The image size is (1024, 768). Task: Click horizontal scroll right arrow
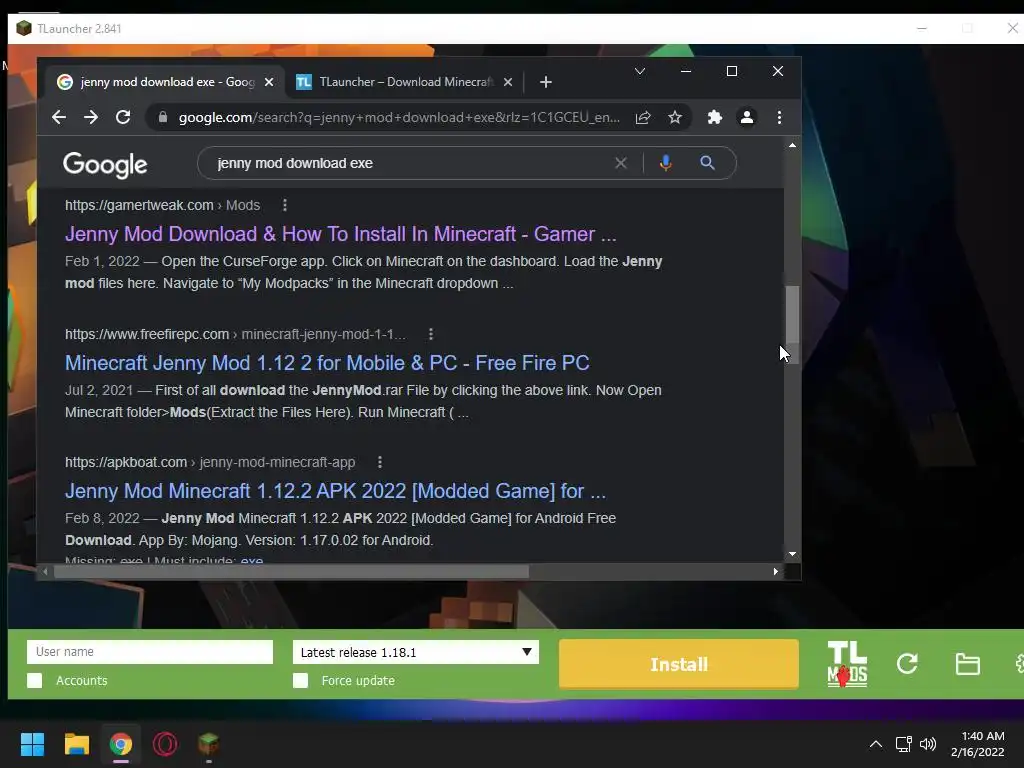pyautogui.click(x=775, y=571)
